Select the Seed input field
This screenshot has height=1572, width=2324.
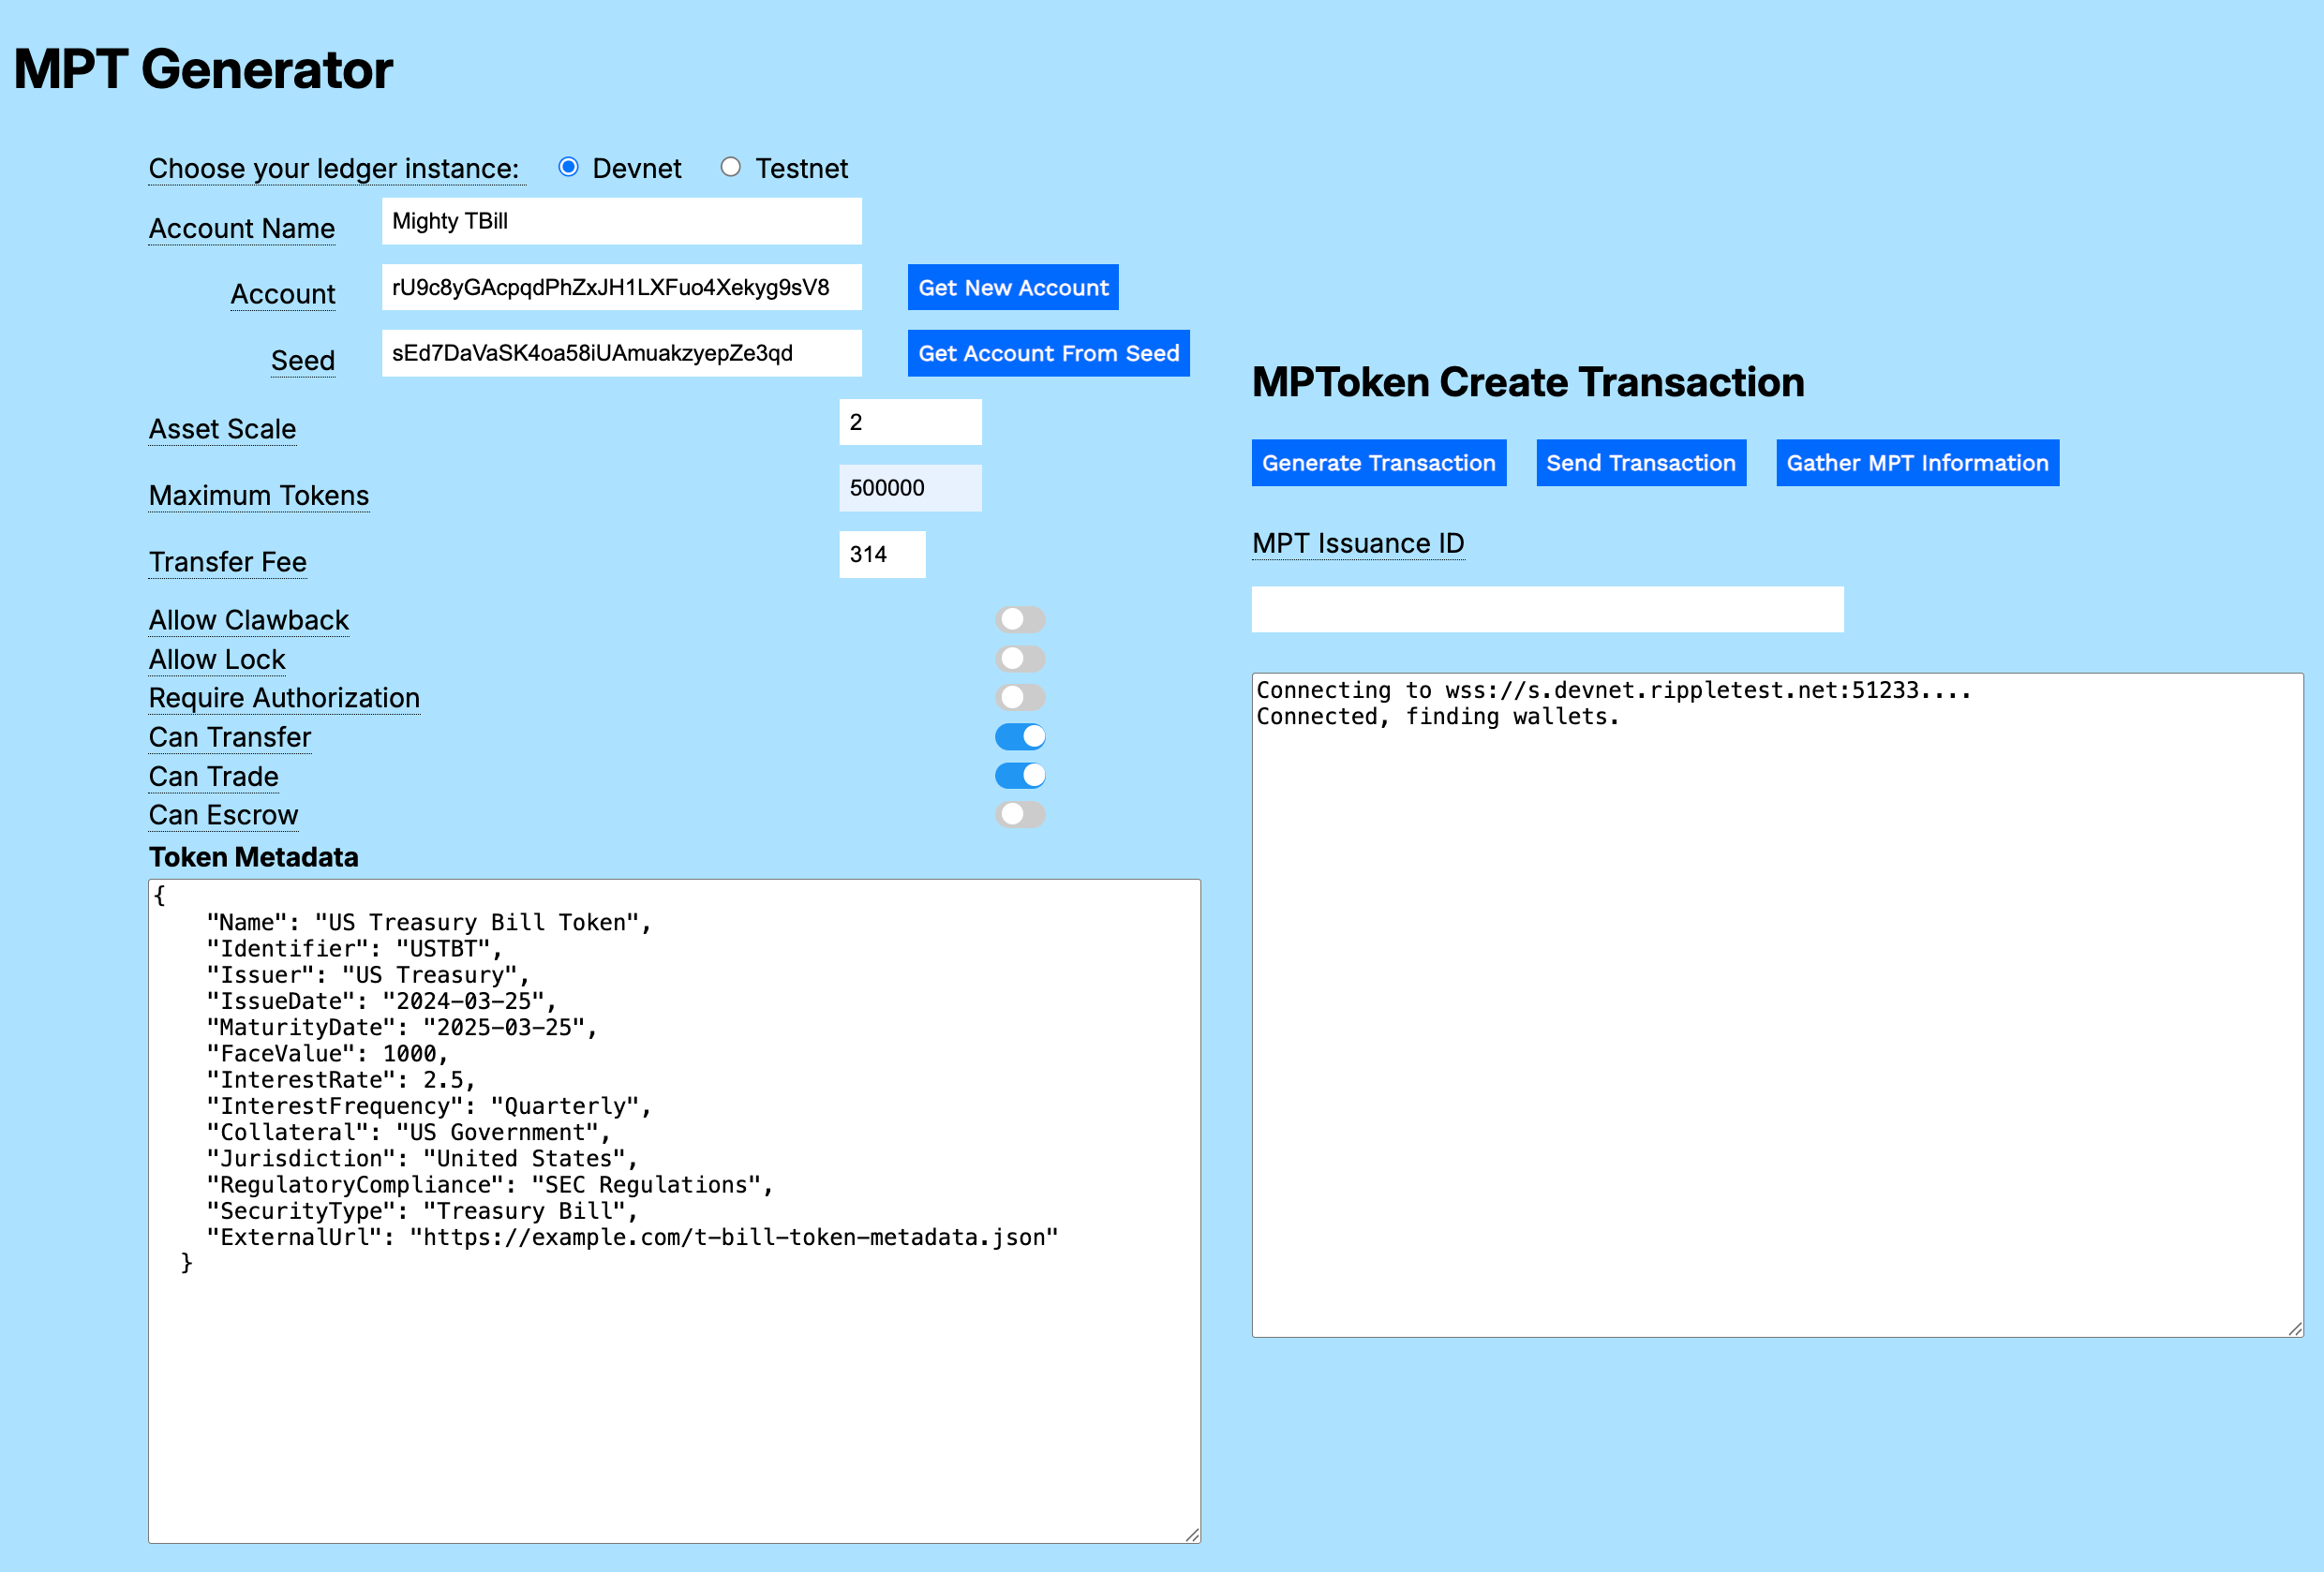coord(620,353)
